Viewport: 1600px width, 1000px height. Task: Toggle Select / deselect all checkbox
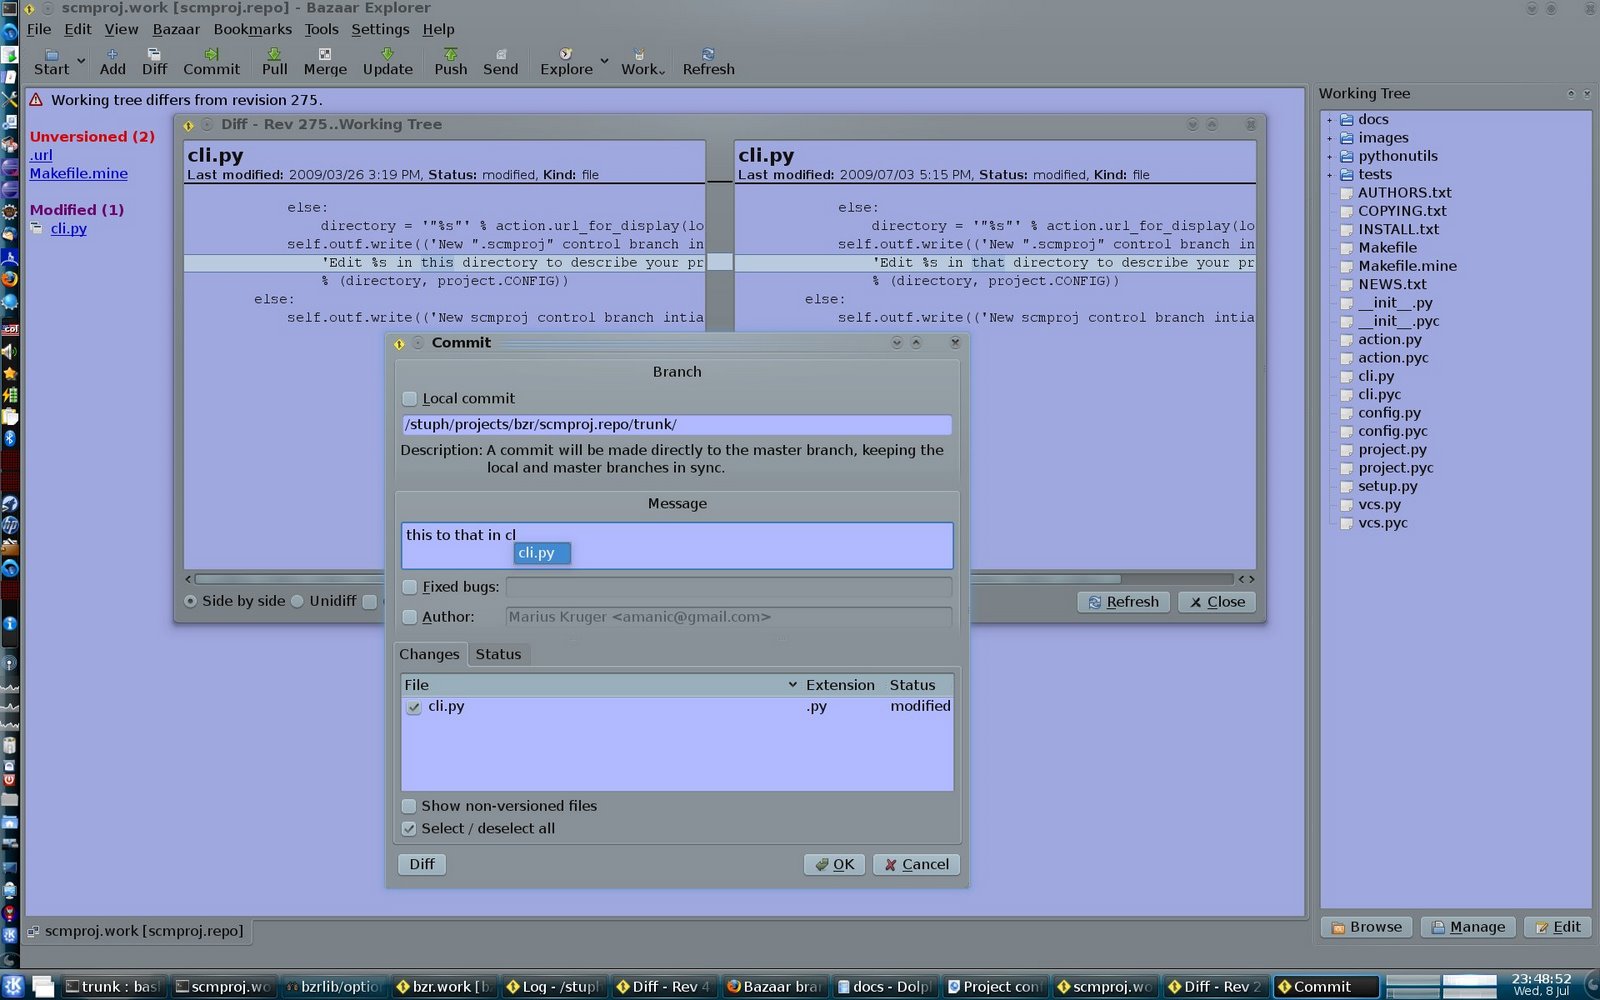pos(409,829)
